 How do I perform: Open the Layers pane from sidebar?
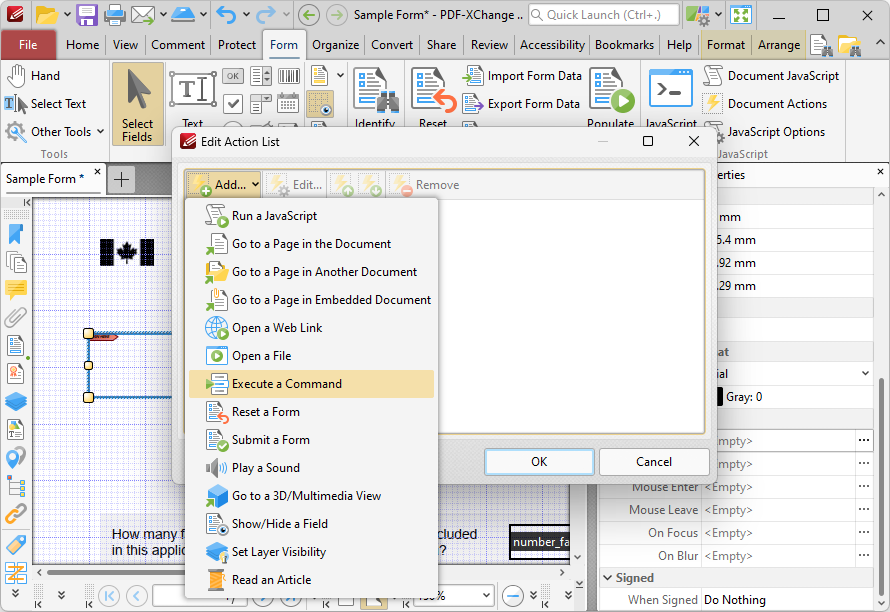[x=15, y=401]
